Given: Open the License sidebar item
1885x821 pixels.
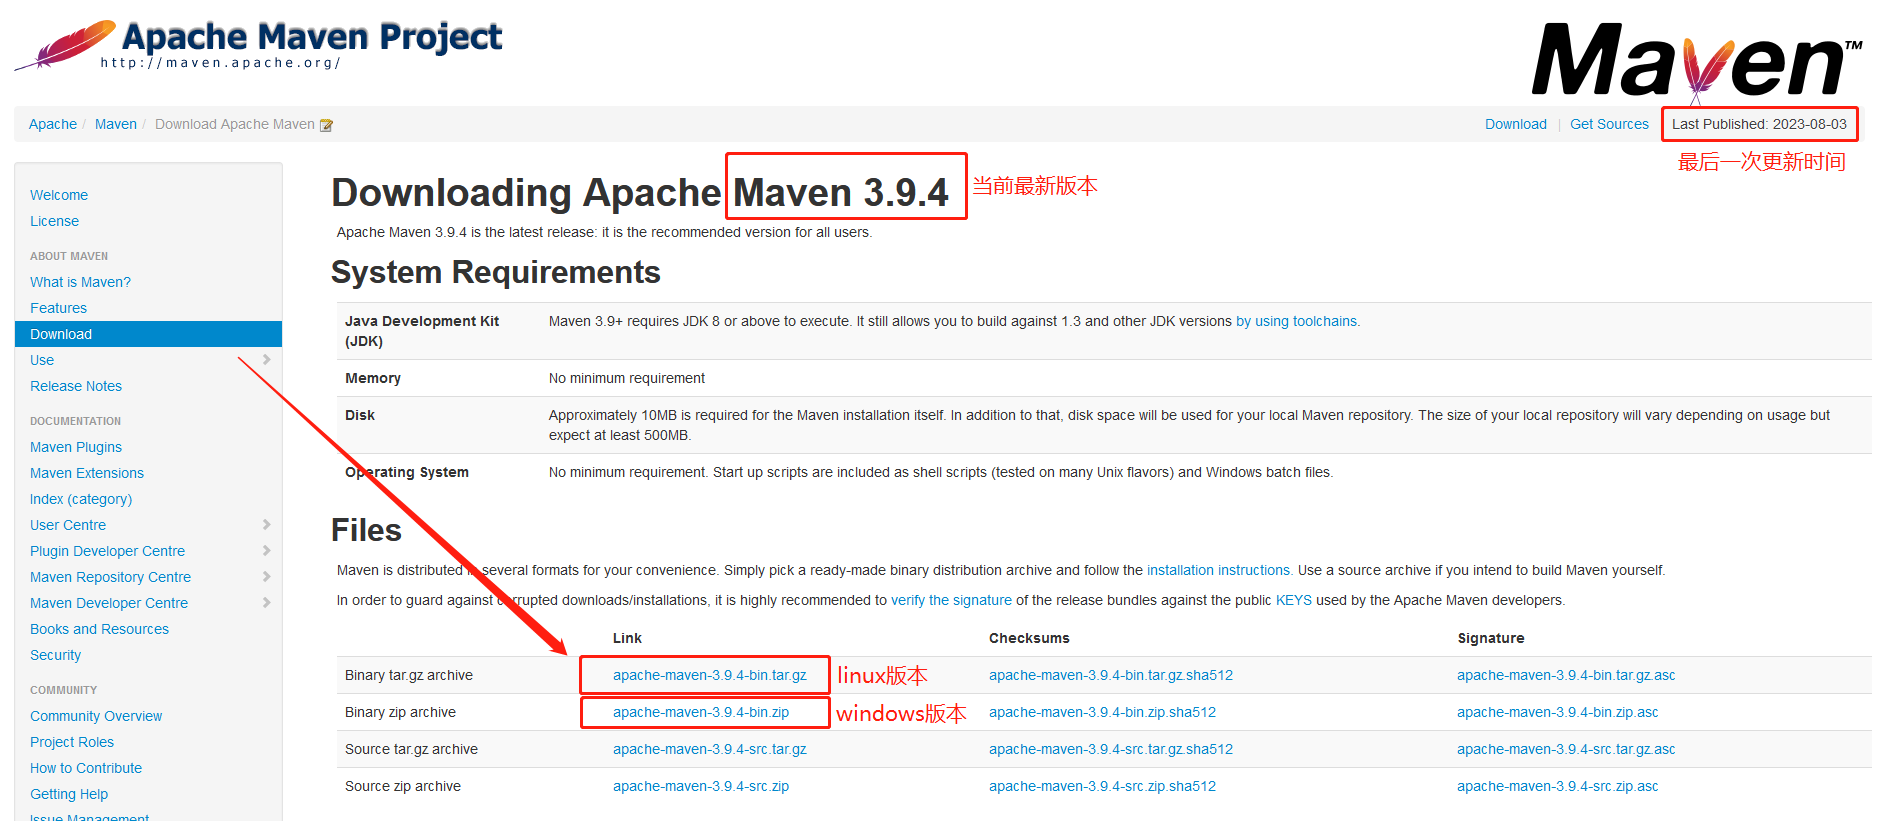Looking at the screenshot, I should (54, 221).
